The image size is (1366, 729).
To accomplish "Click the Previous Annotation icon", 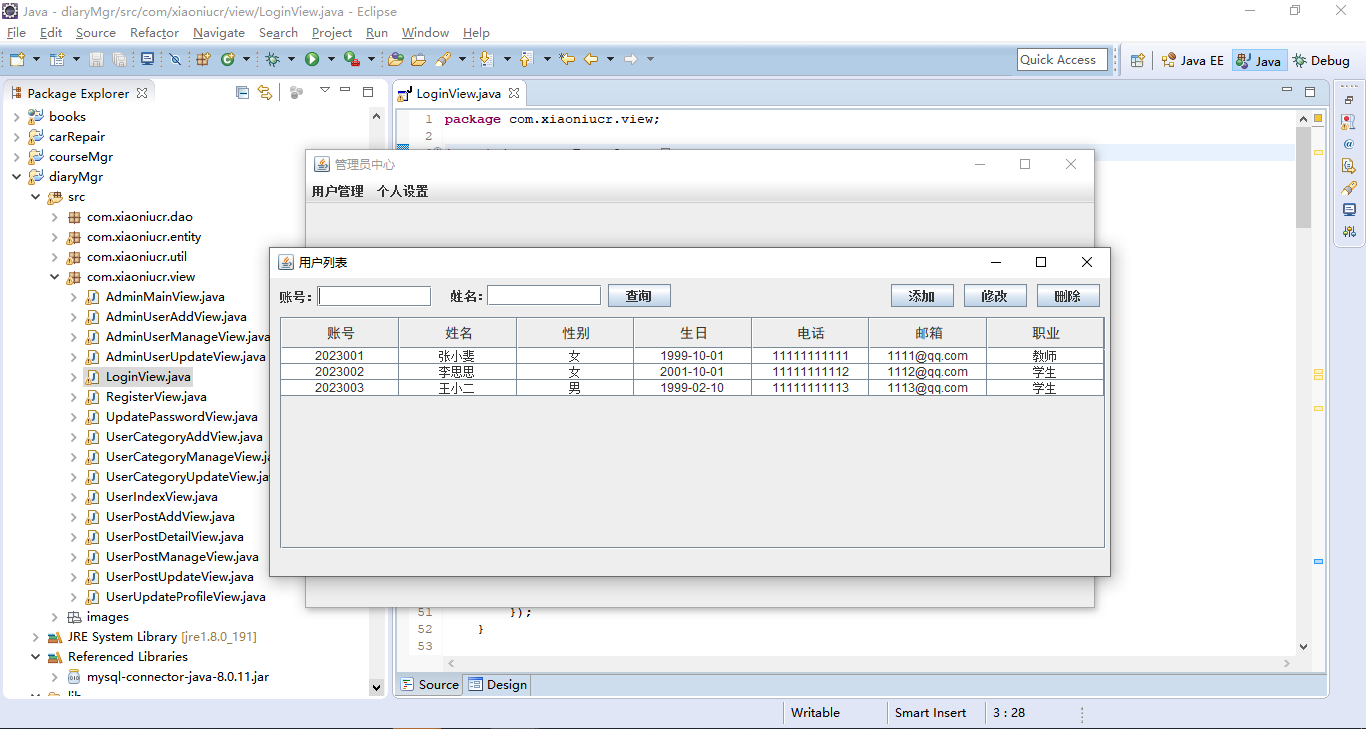I will coord(527,60).
